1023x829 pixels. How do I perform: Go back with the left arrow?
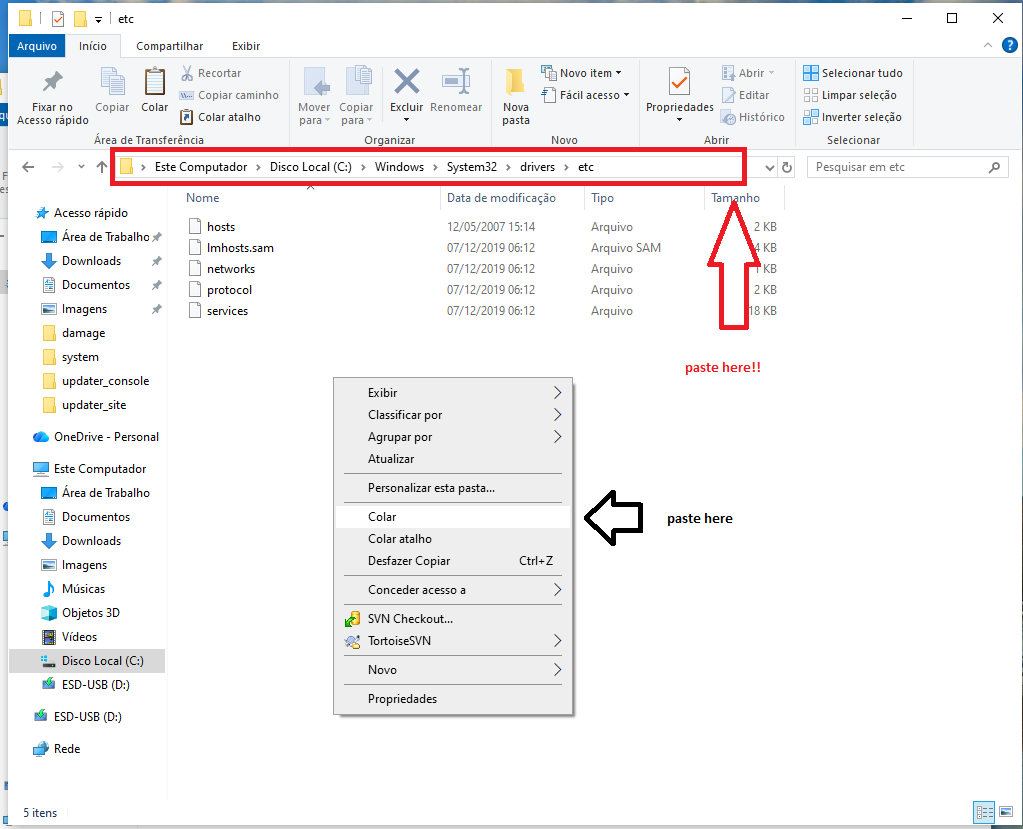click(28, 168)
